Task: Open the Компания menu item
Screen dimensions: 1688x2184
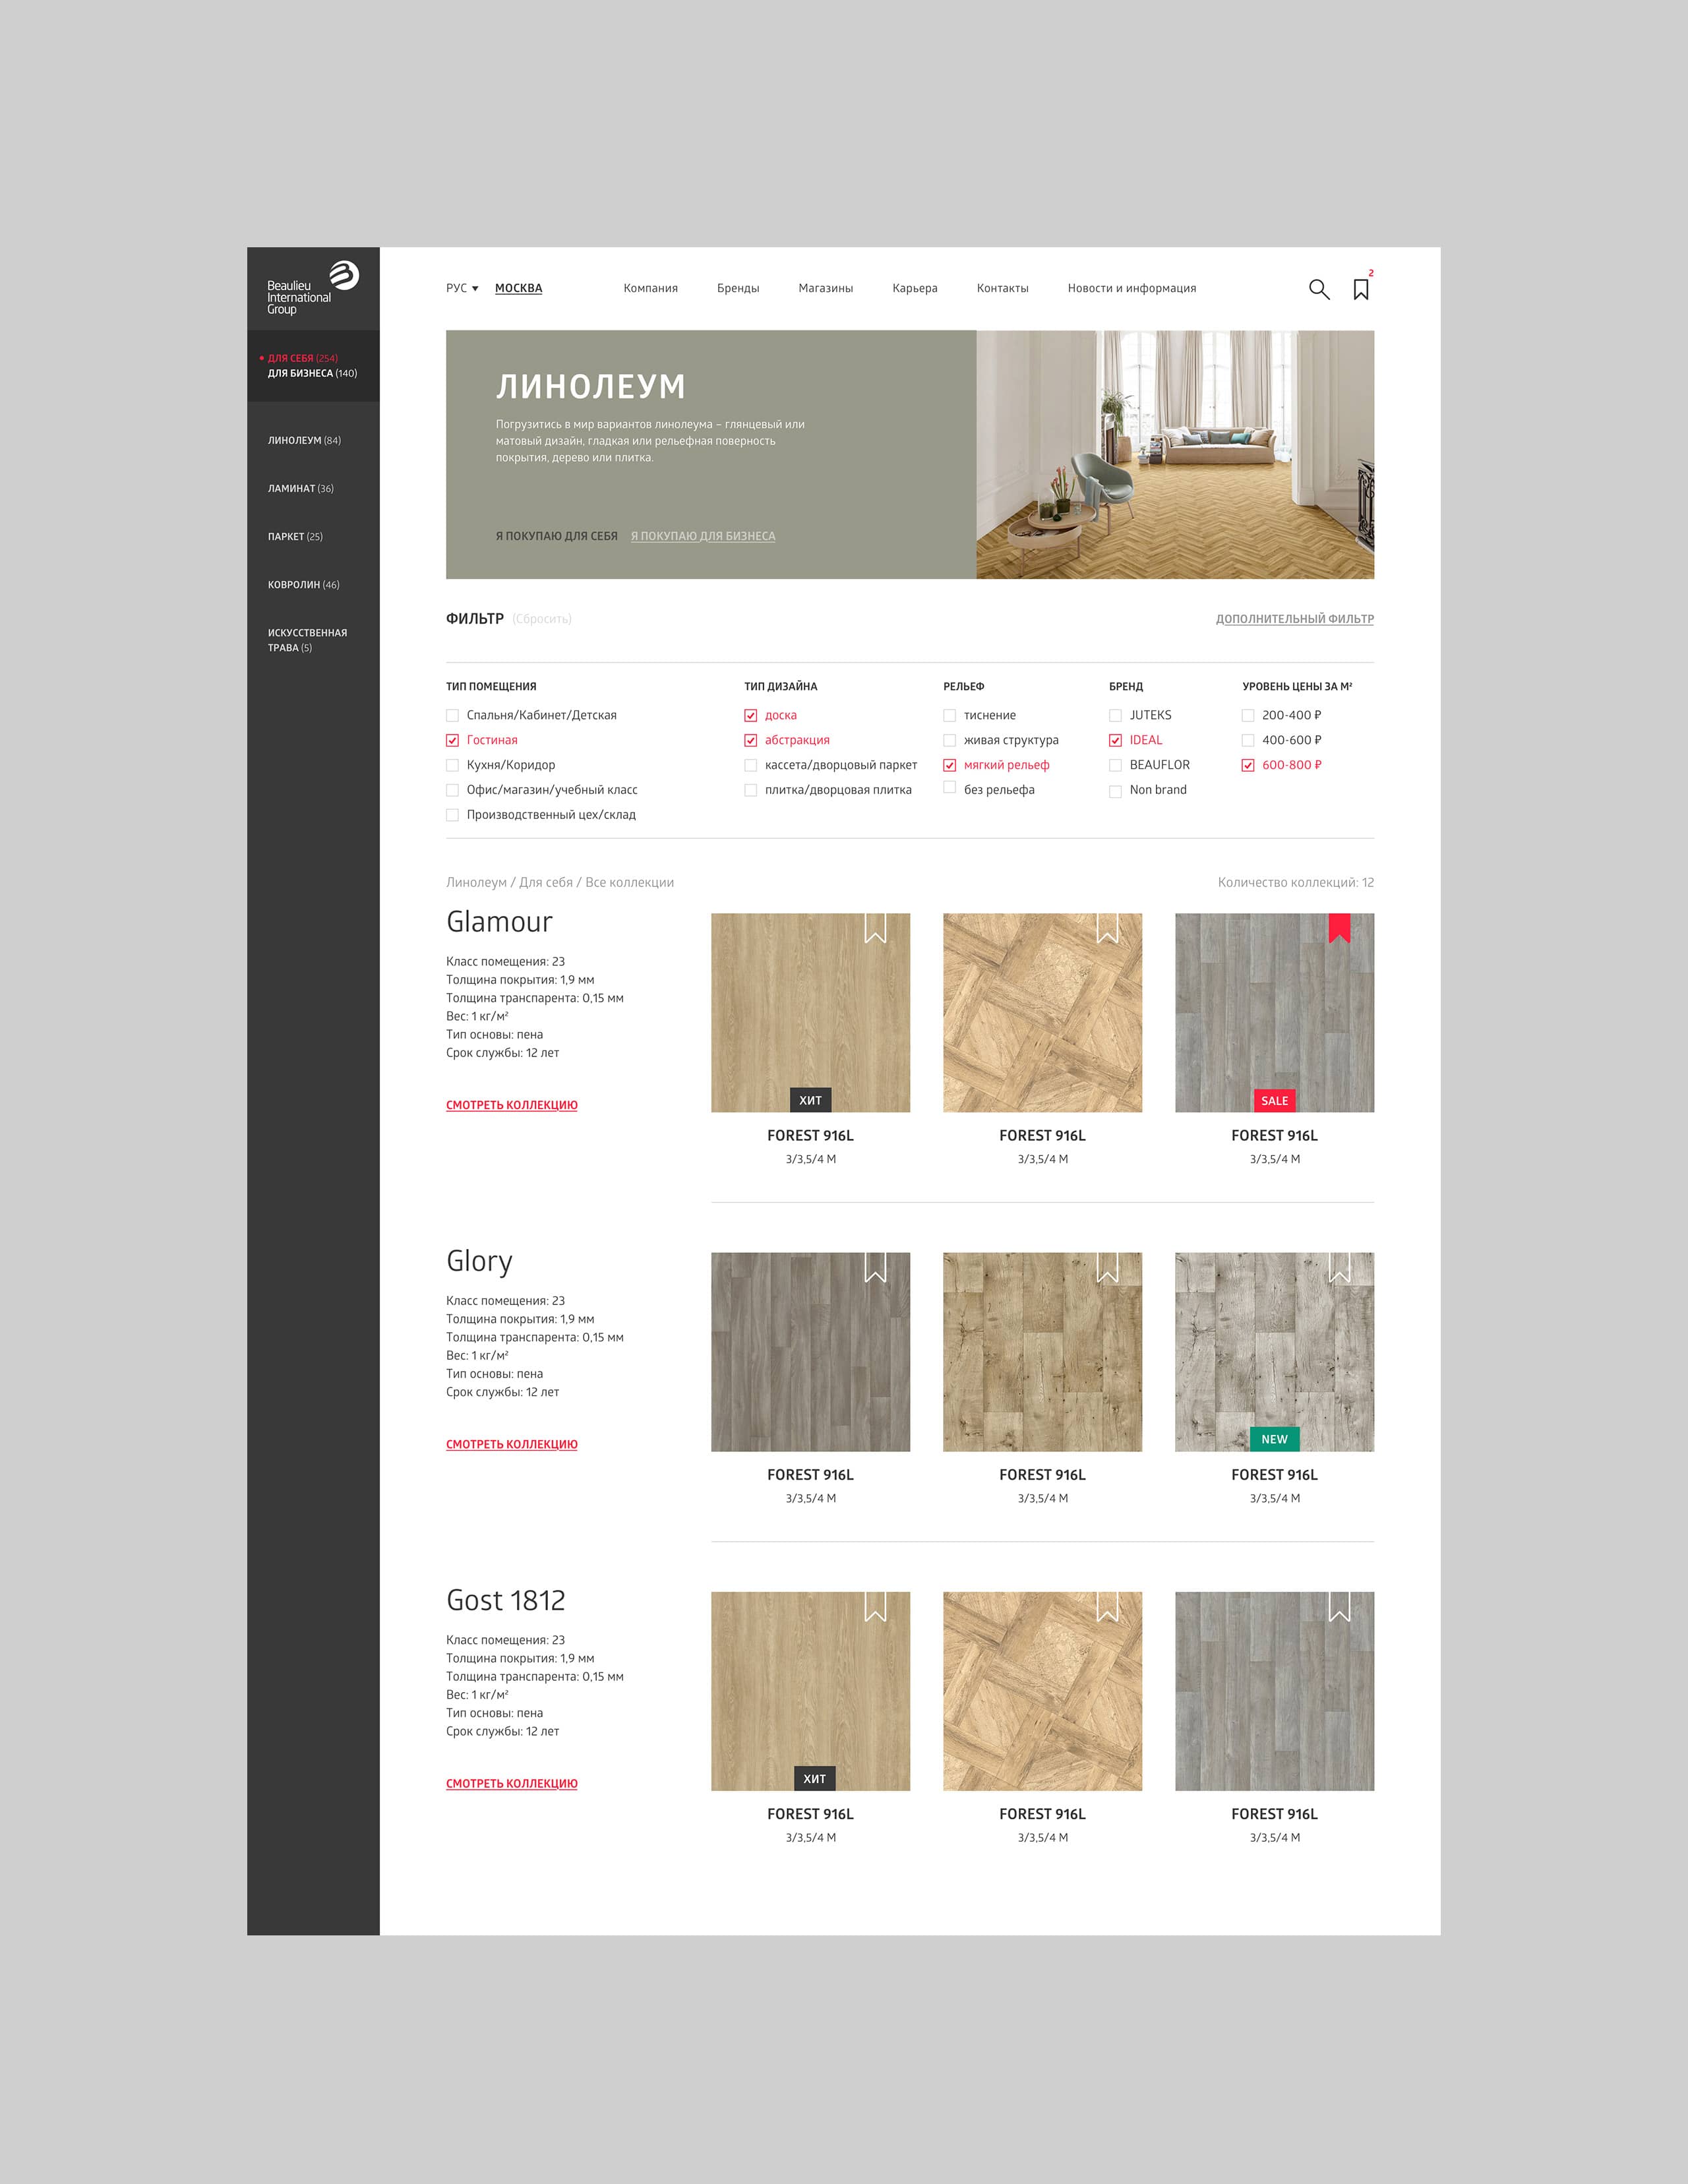Action: pos(651,288)
